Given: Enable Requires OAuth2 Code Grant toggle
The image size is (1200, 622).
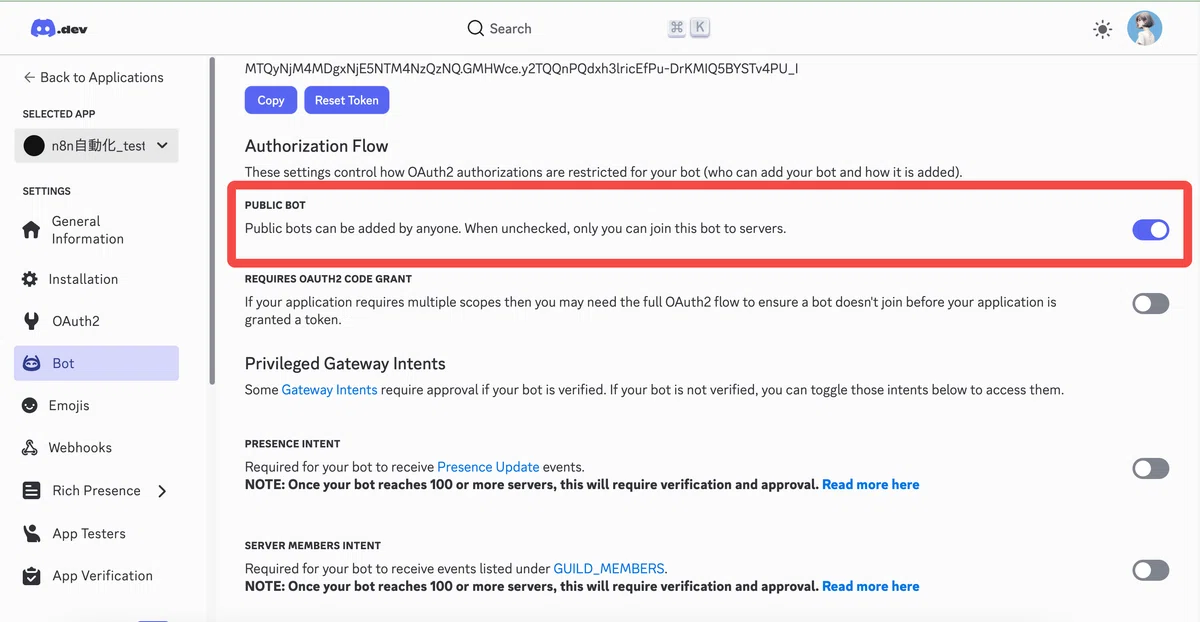Looking at the screenshot, I should pyautogui.click(x=1150, y=303).
